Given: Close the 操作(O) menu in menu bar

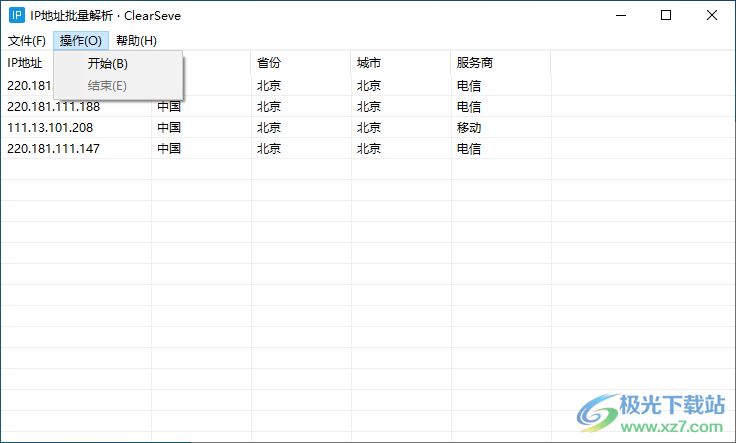Looking at the screenshot, I should pyautogui.click(x=81, y=41).
